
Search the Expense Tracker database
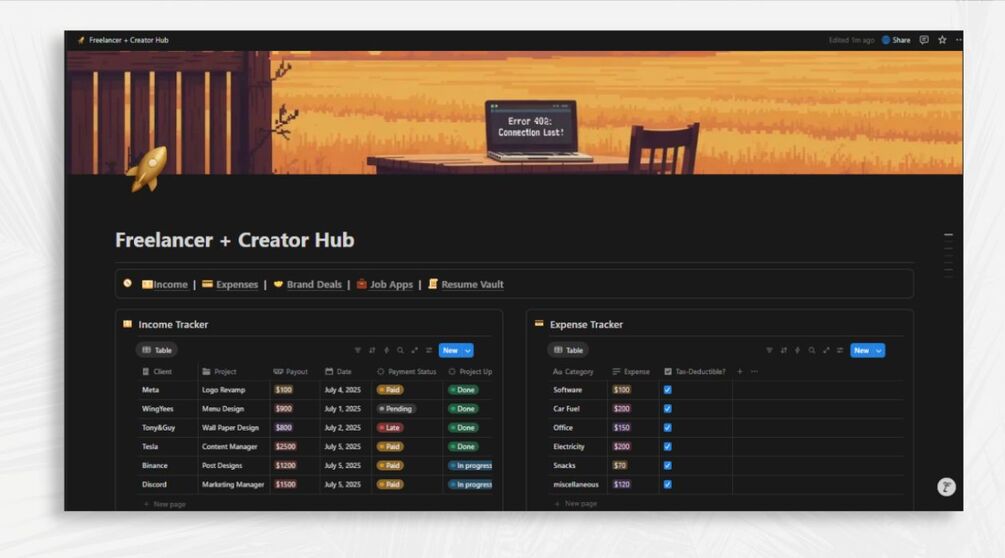(812, 350)
